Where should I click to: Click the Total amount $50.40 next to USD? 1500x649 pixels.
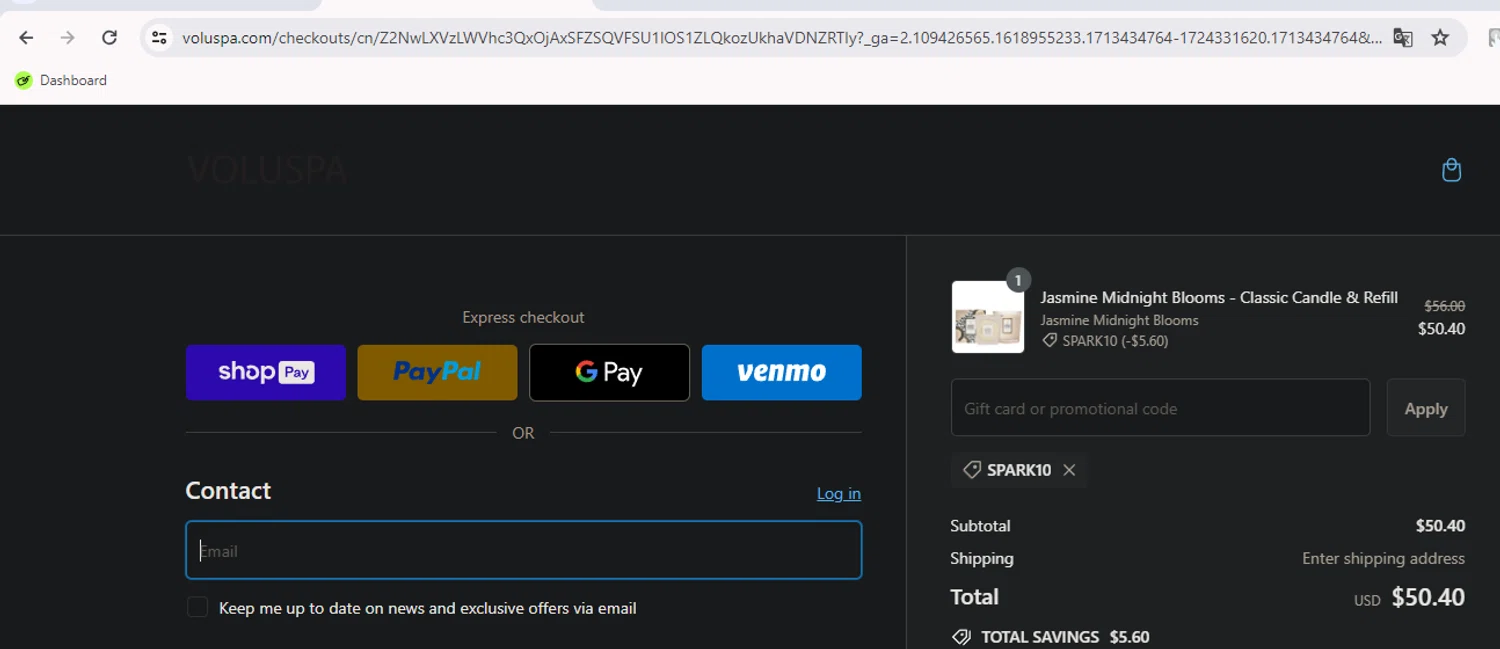1428,597
